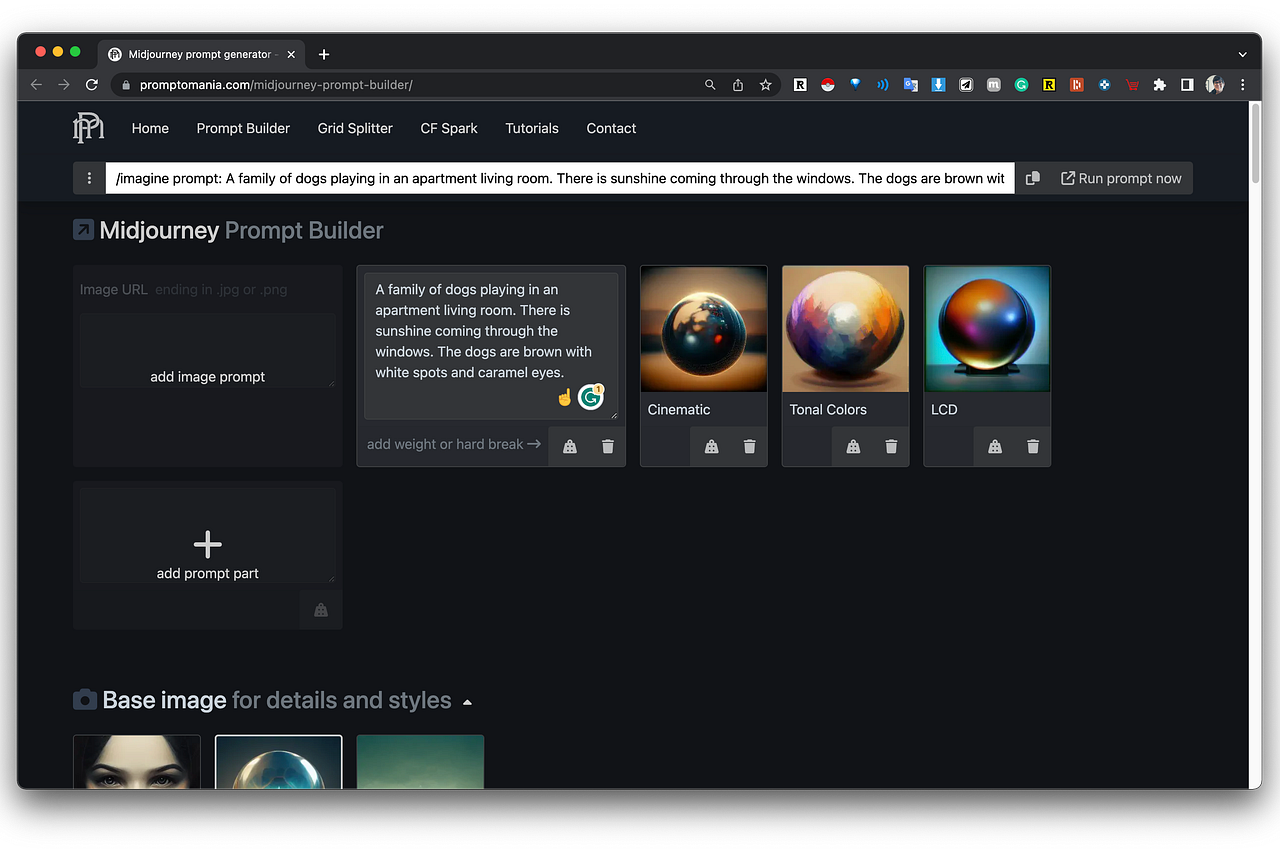Delete the Cinematic card
Image resolution: width=1280 pixels, height=853 pixels.
coord(750,446)
